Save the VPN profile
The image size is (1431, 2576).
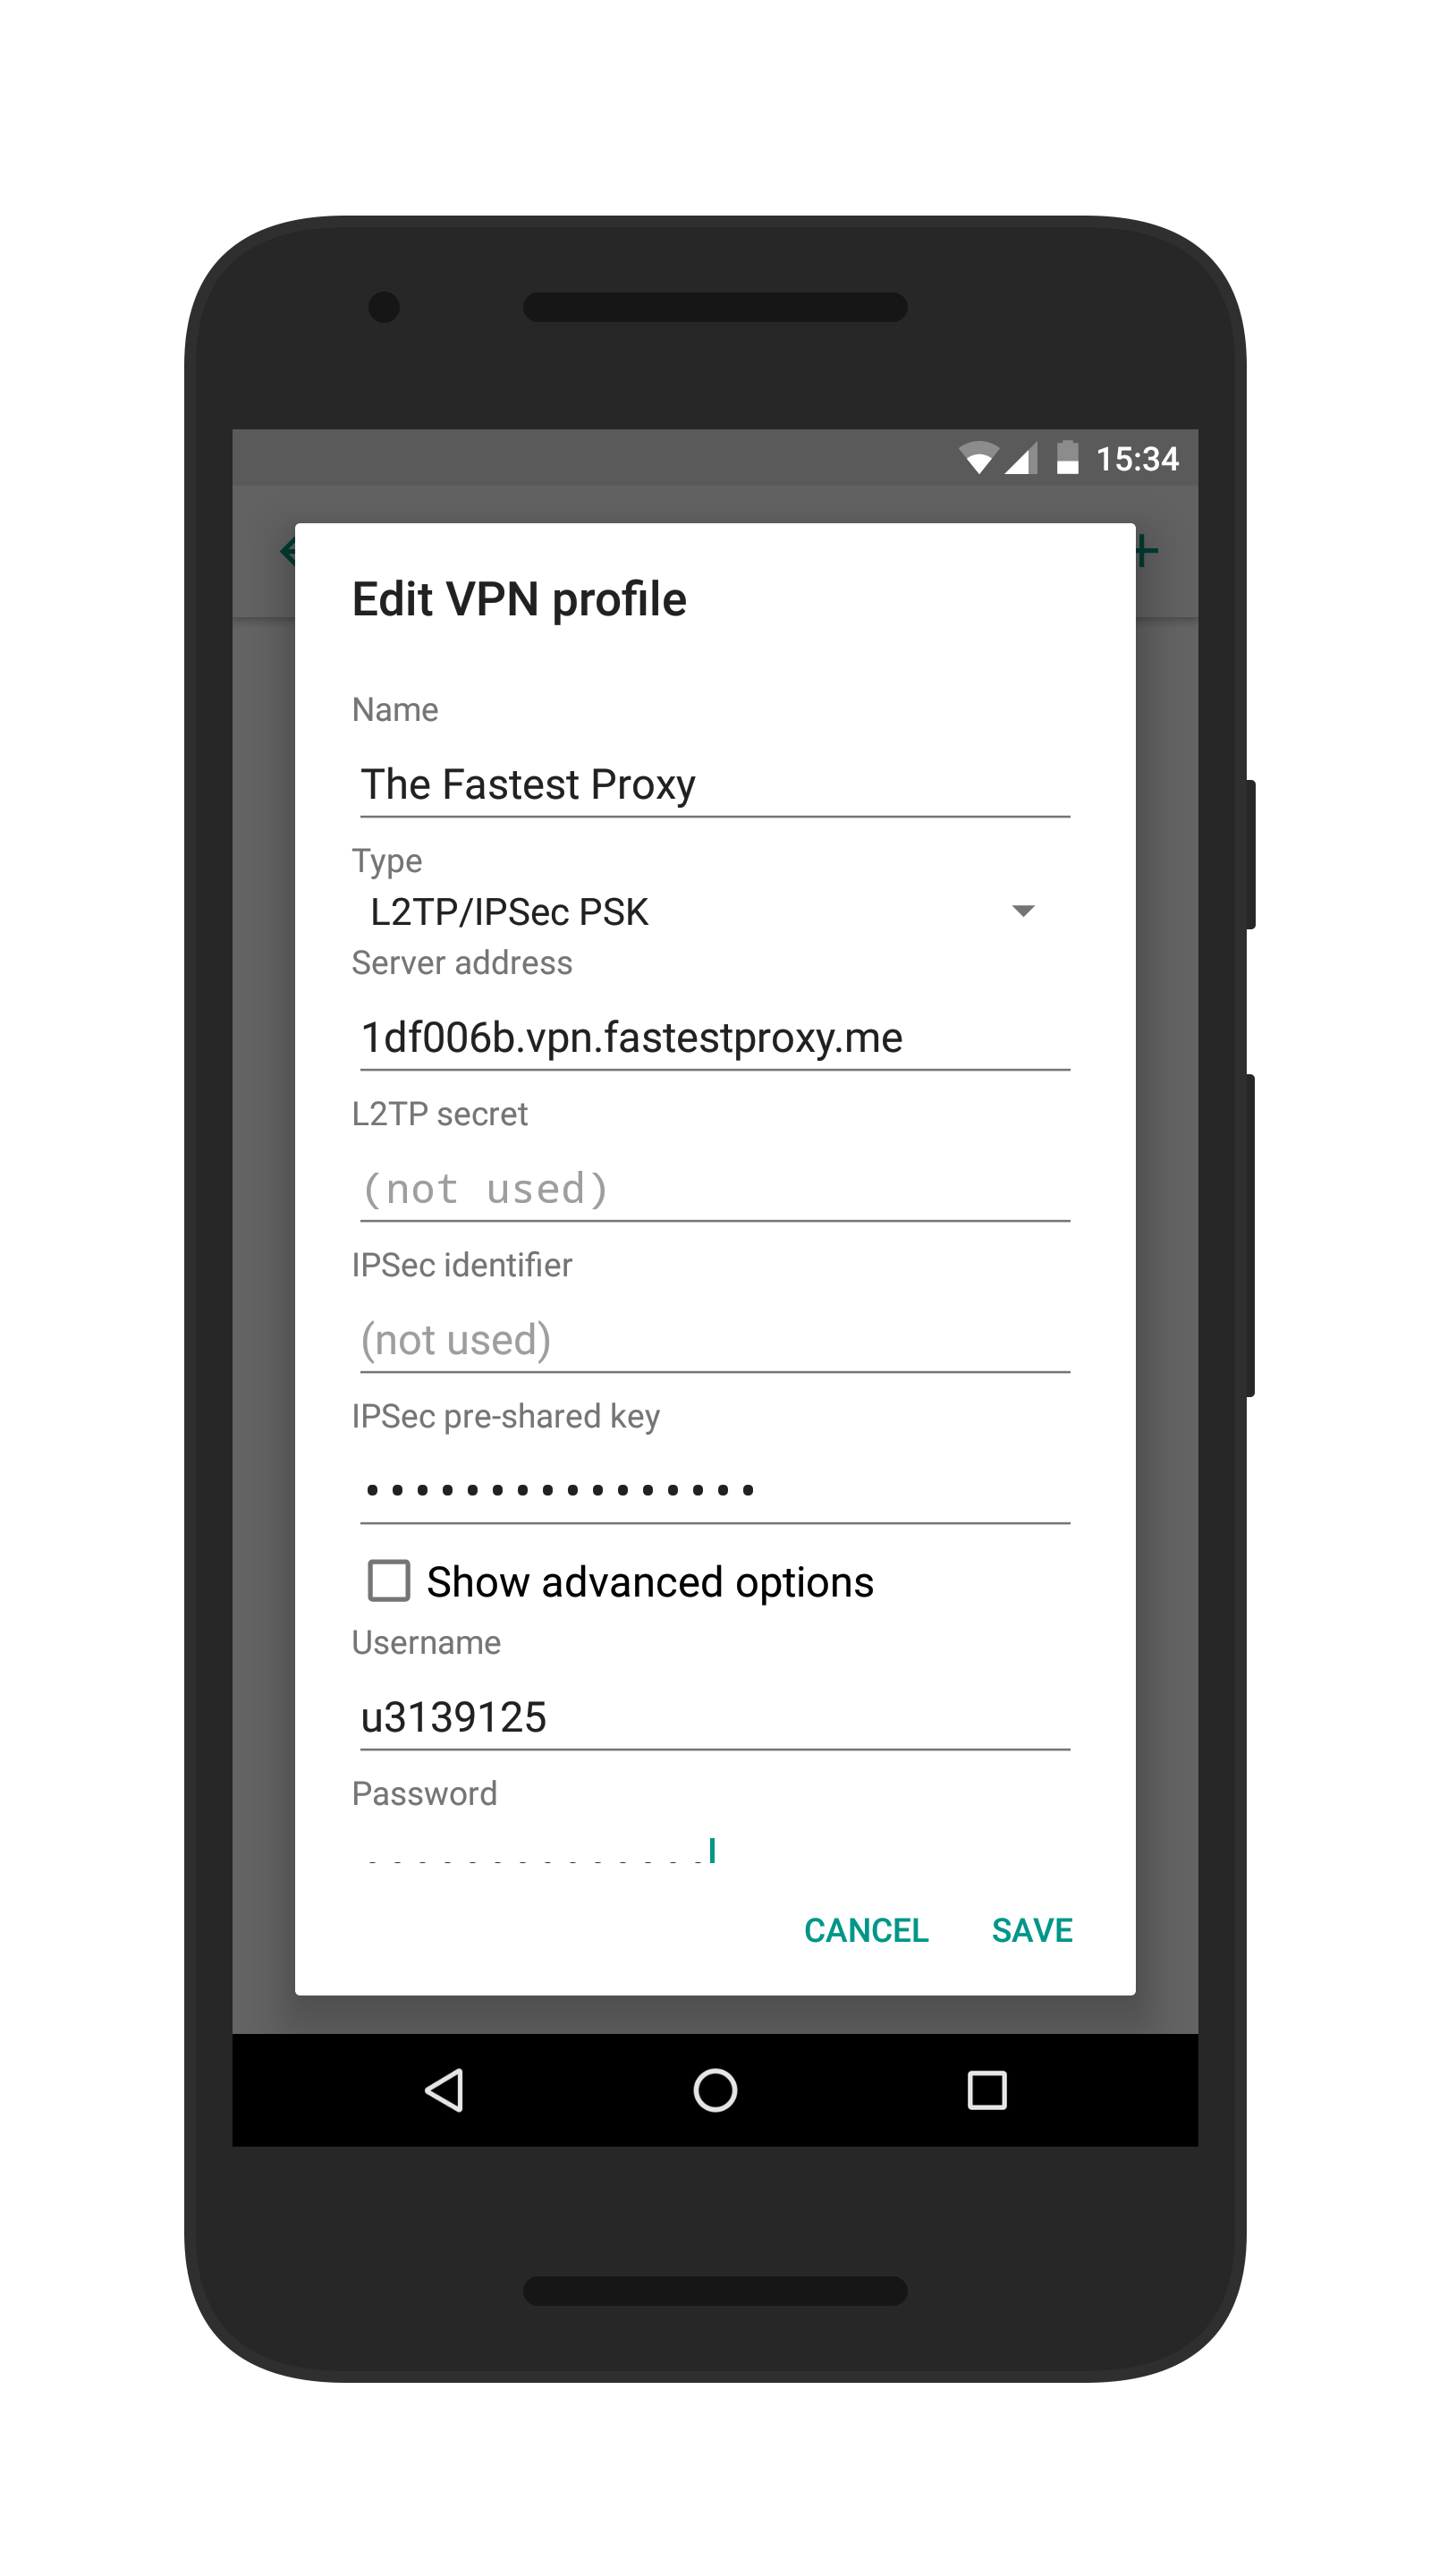[x=1032, y=1930]
